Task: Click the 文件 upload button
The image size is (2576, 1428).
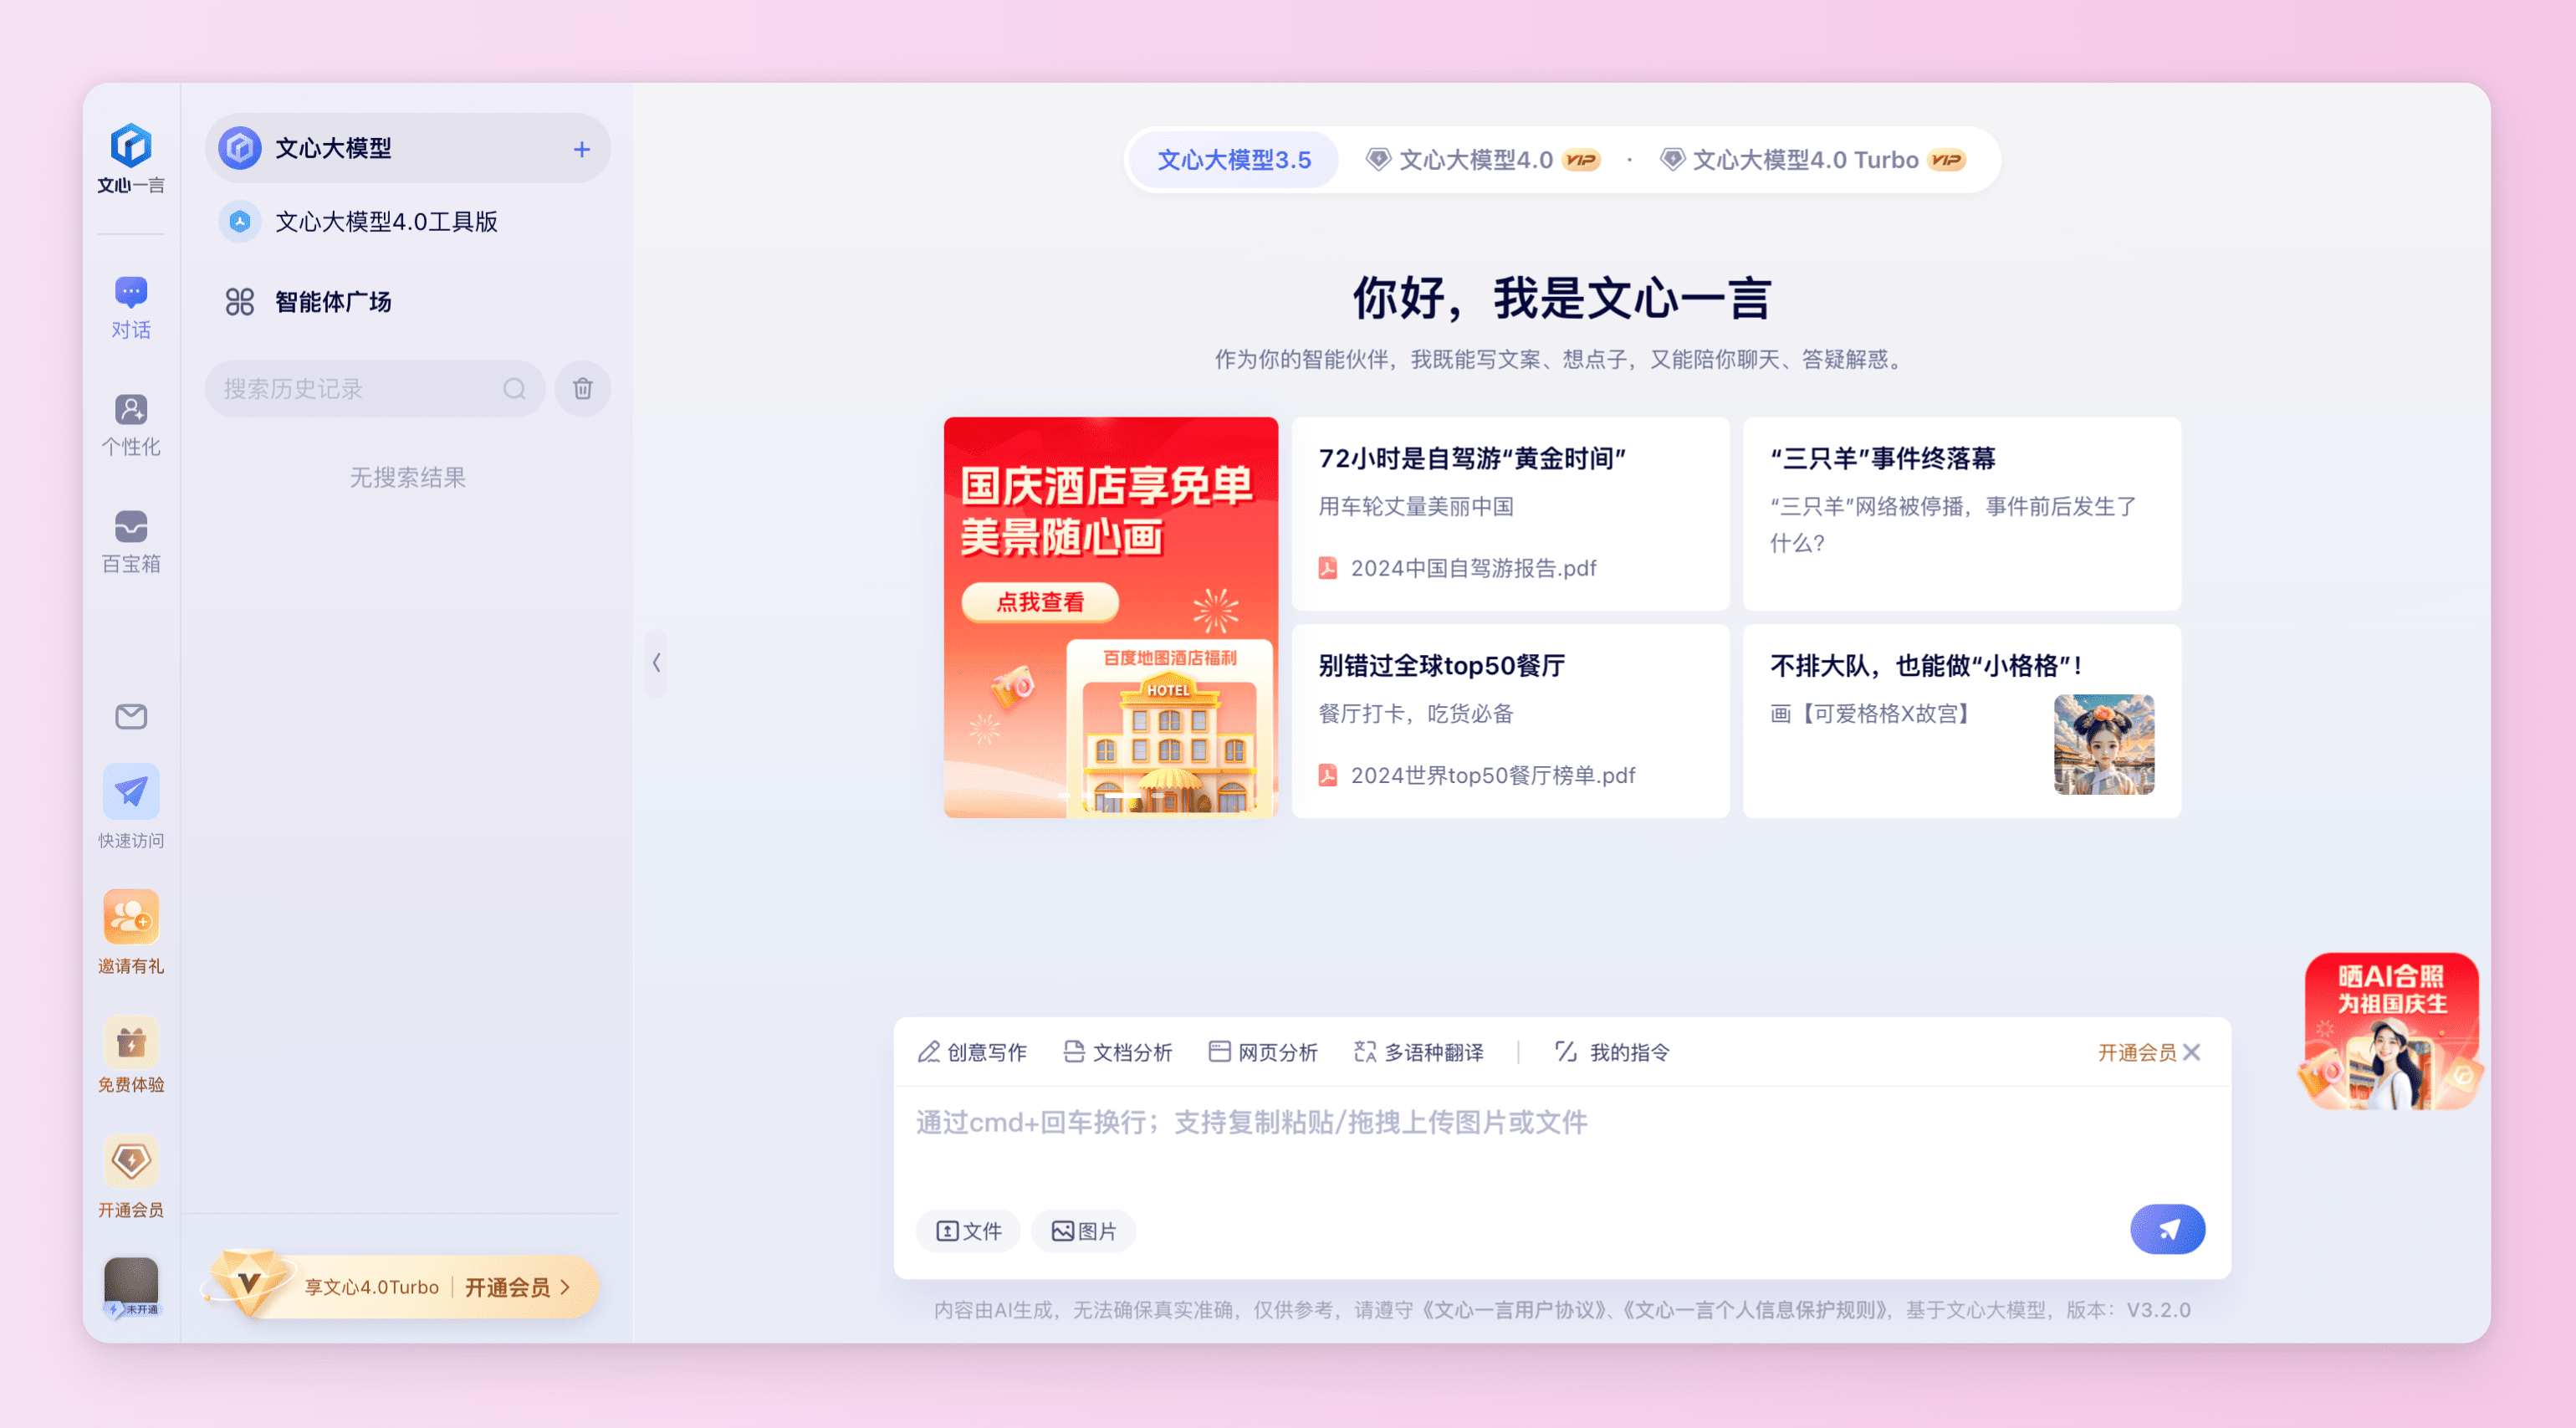Action: coord(967,1231)
